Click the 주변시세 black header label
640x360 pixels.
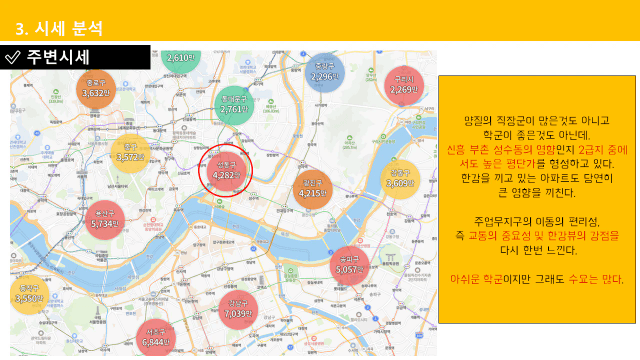click(x=75, y=57)
